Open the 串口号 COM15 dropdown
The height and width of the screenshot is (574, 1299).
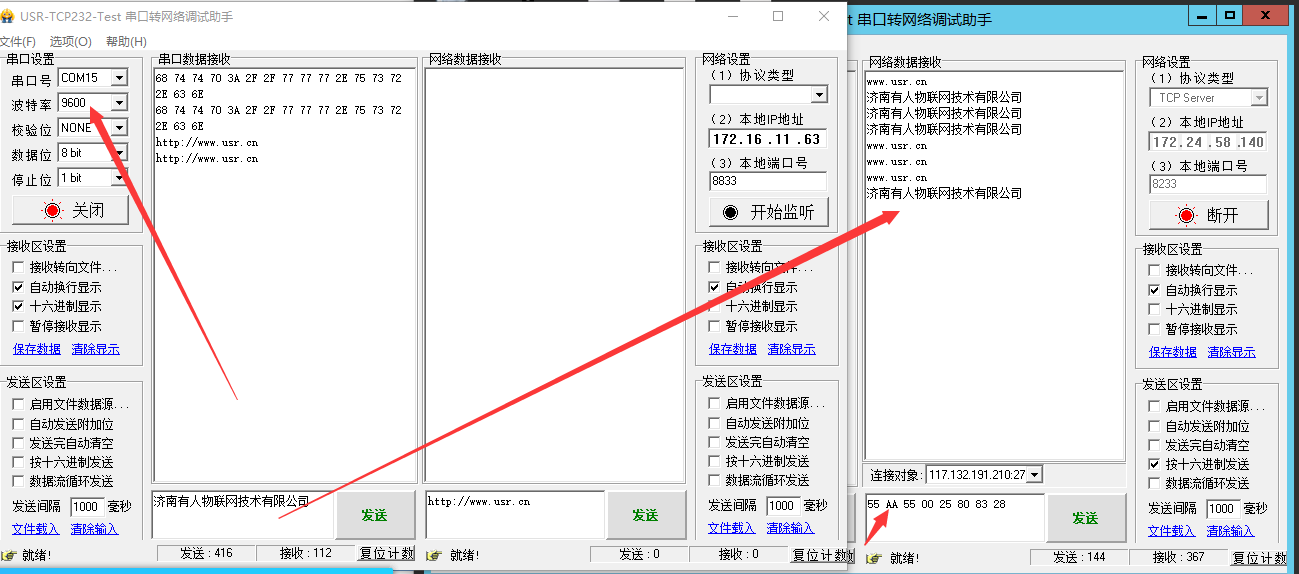tap(119, 77)
